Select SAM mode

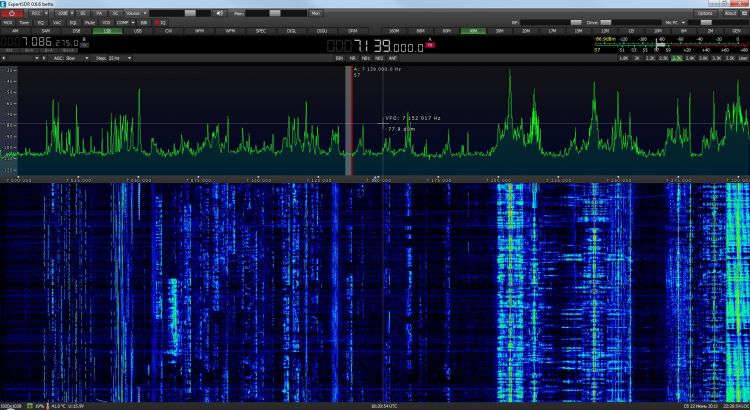[46, 31]
